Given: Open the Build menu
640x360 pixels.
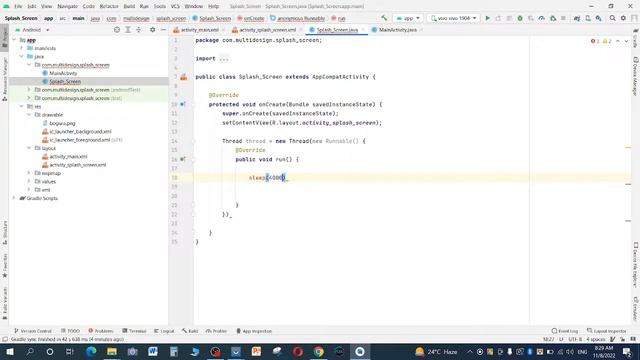Looking at the screenshot, I should 129,6.
